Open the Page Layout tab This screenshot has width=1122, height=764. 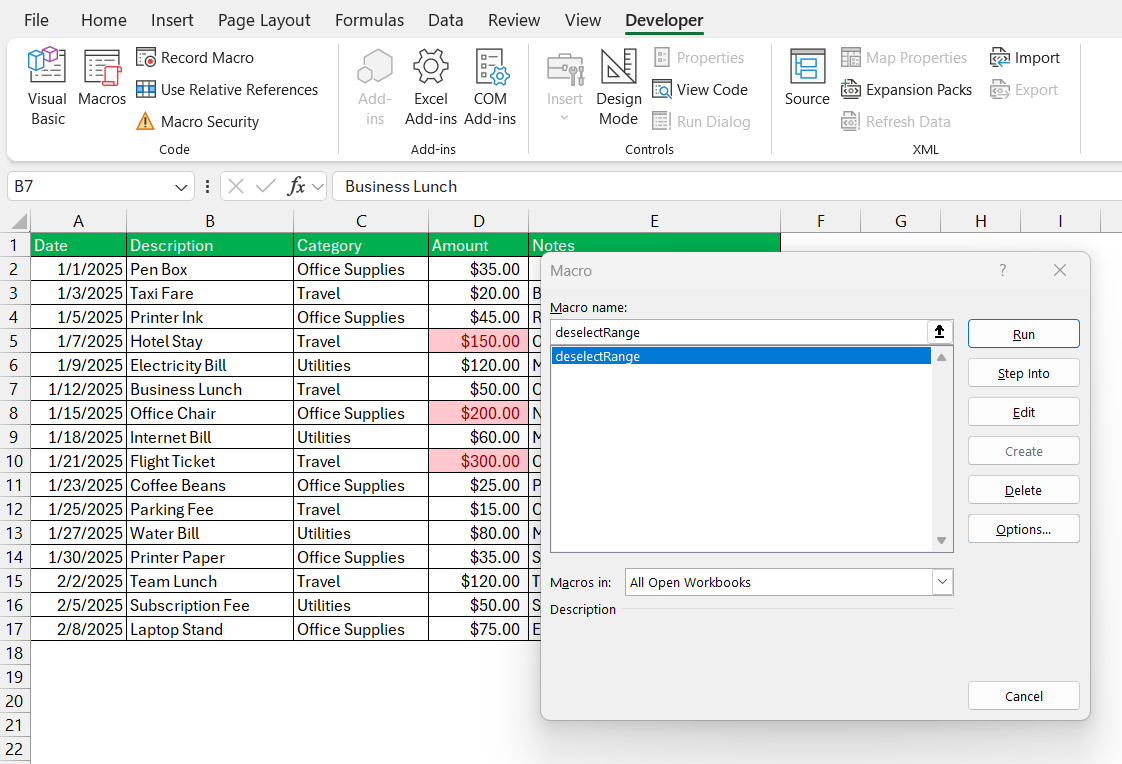click(264, 20)
